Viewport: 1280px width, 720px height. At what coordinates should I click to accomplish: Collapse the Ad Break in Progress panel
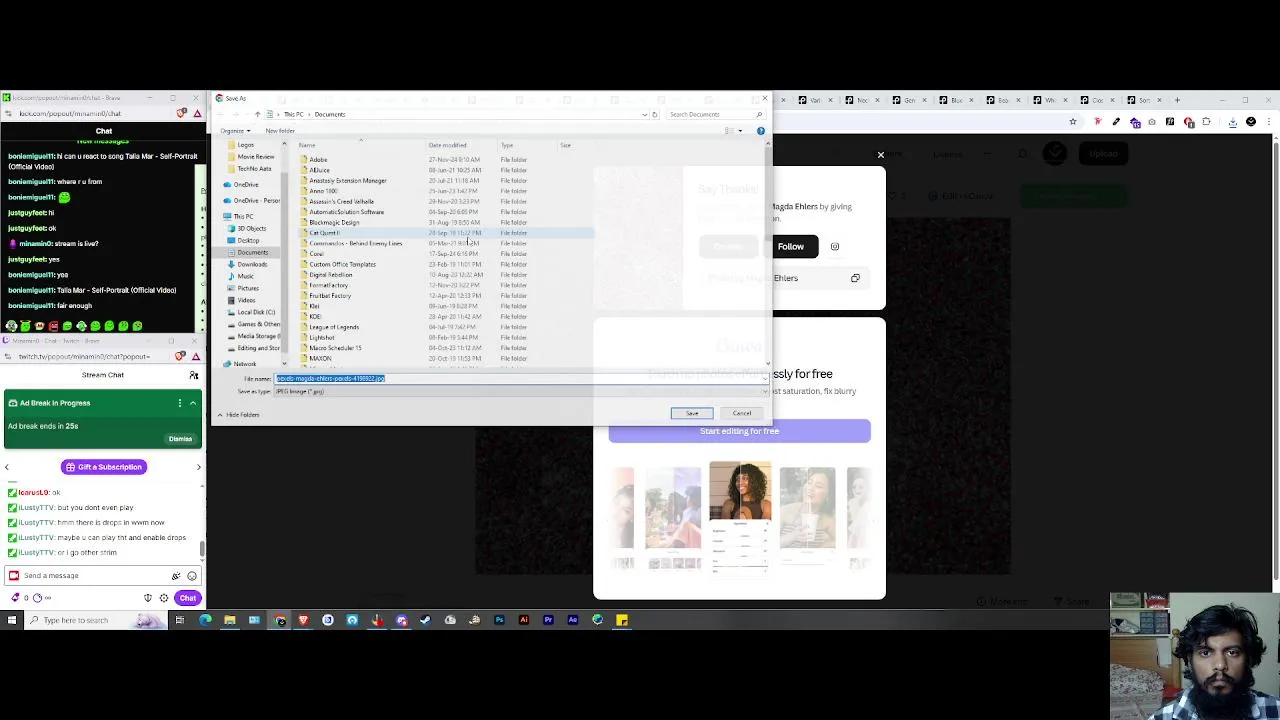[193, 403]
